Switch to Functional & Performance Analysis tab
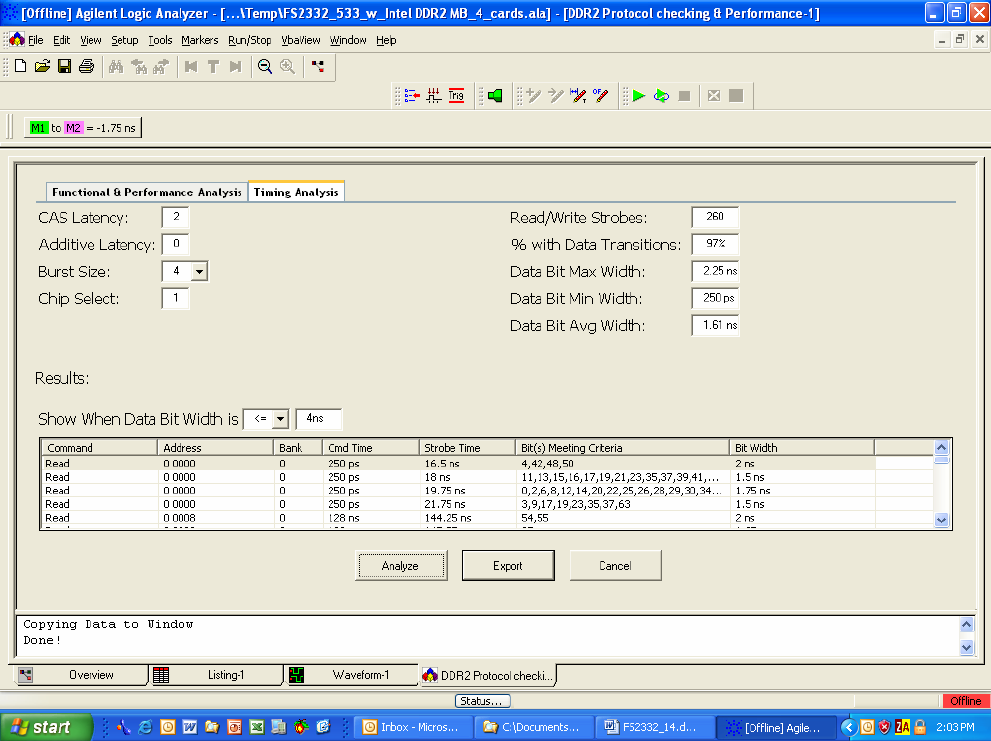Viewport: 991px width, 741px height. (146, 192)
